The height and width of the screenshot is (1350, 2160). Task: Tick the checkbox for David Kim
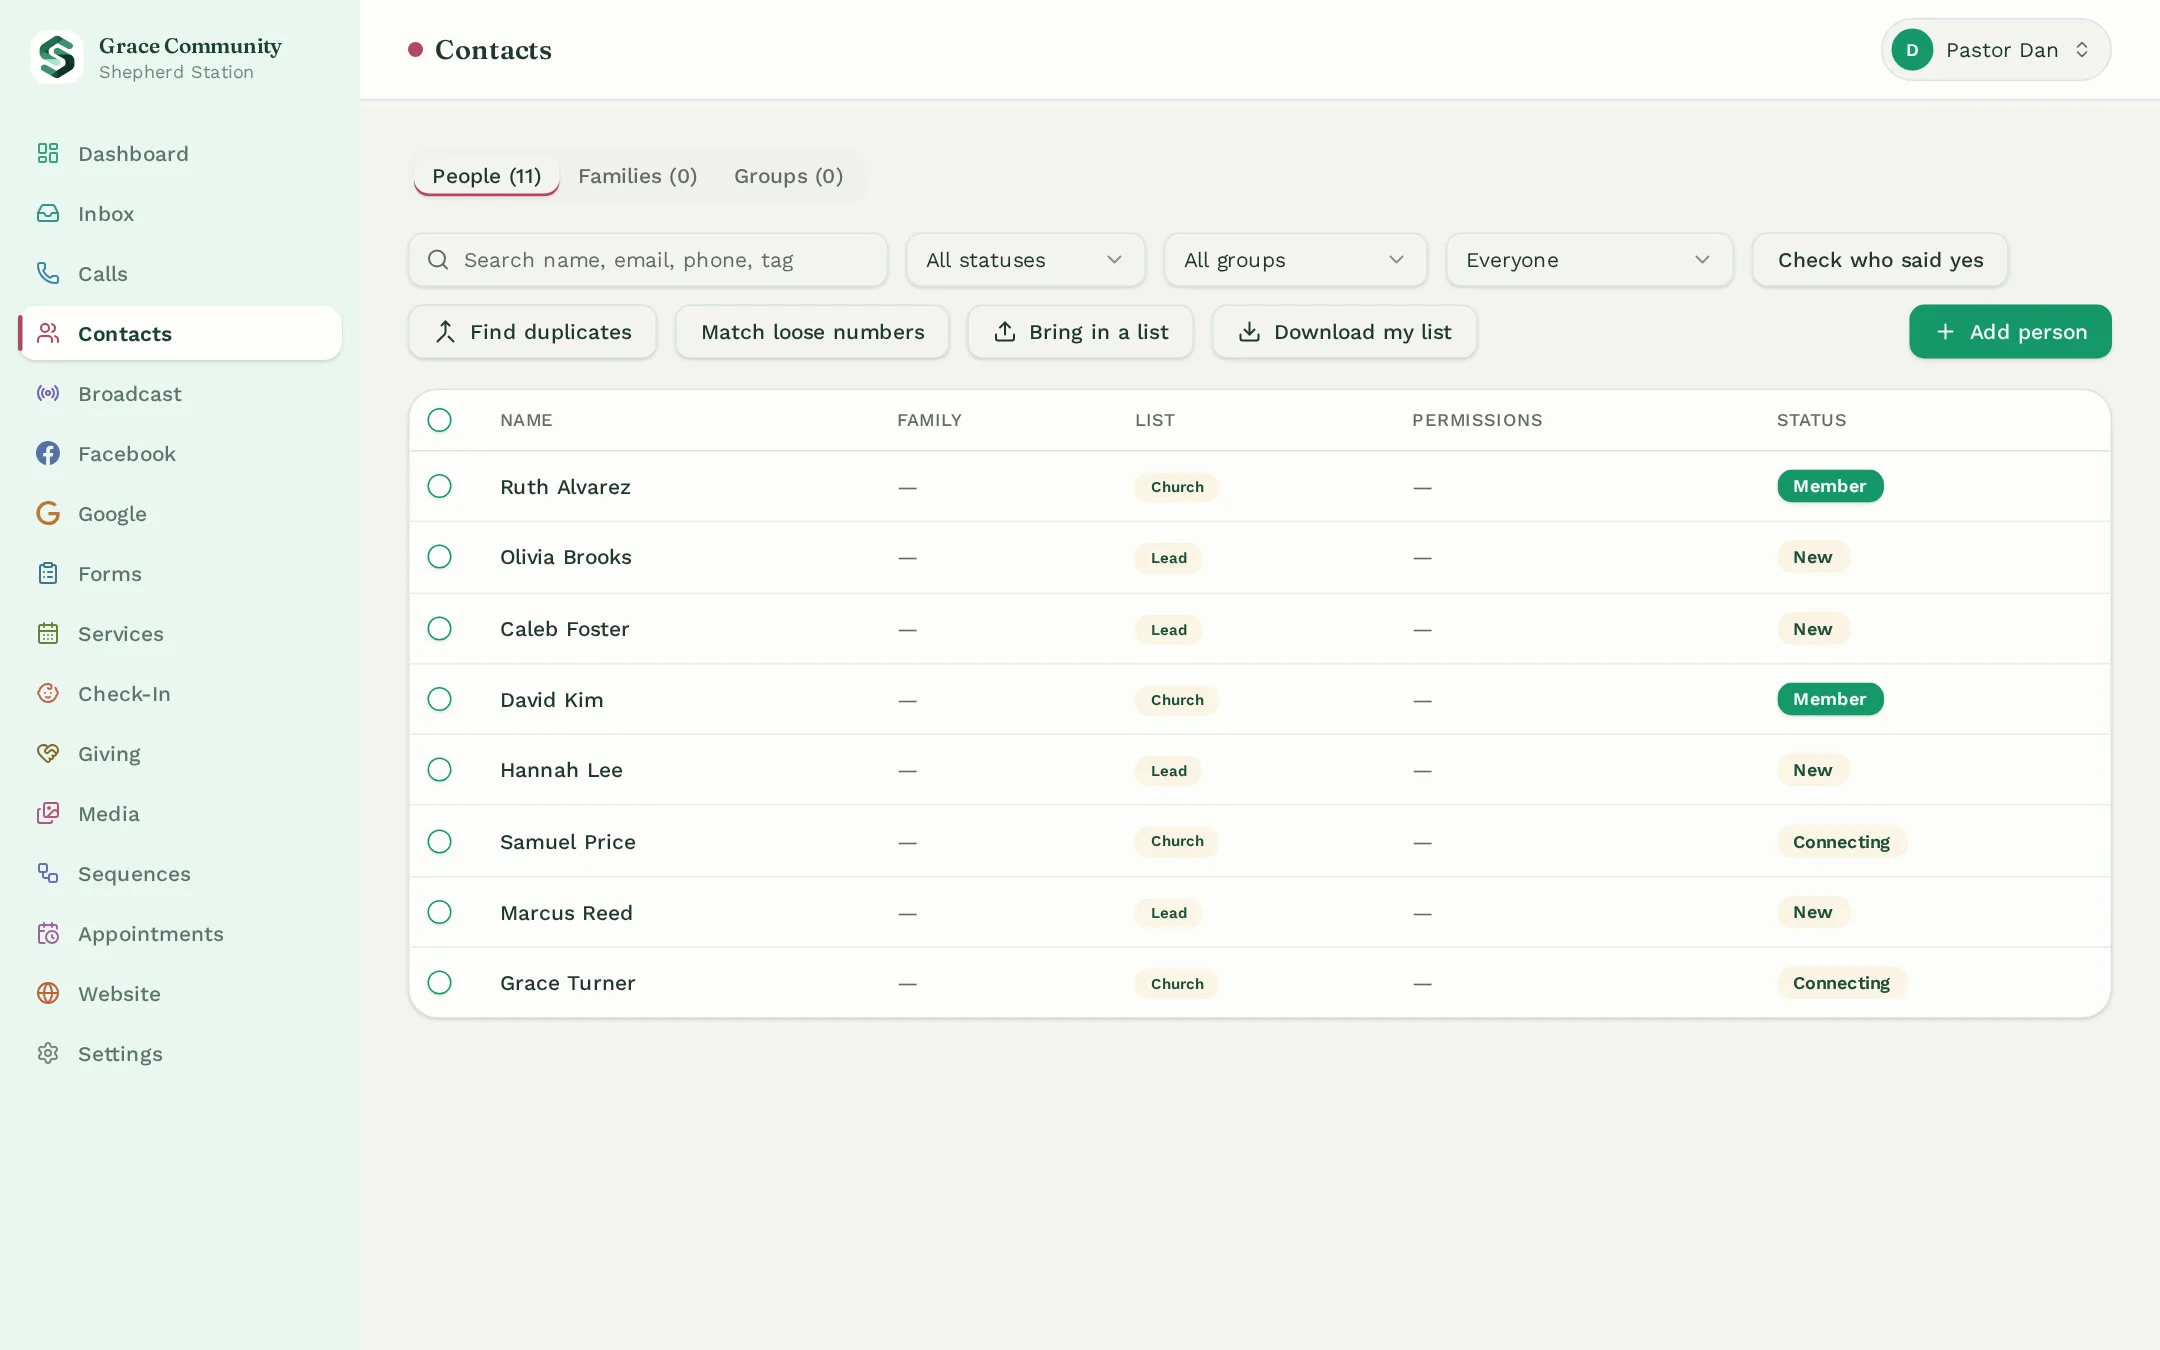pos(439,699)
